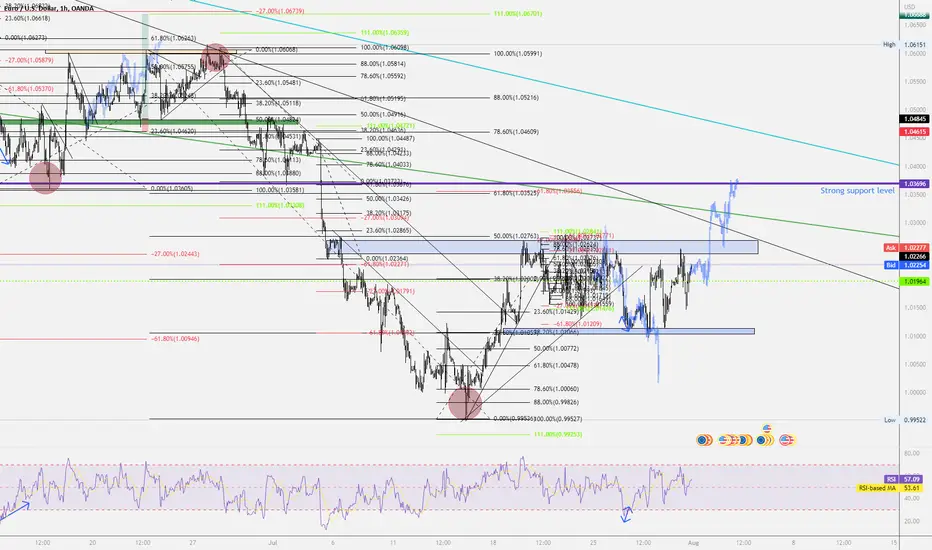The image size is (932, 550).
Task: Select the red circle drawing at the chart low
Action: [x=465, y=403]
